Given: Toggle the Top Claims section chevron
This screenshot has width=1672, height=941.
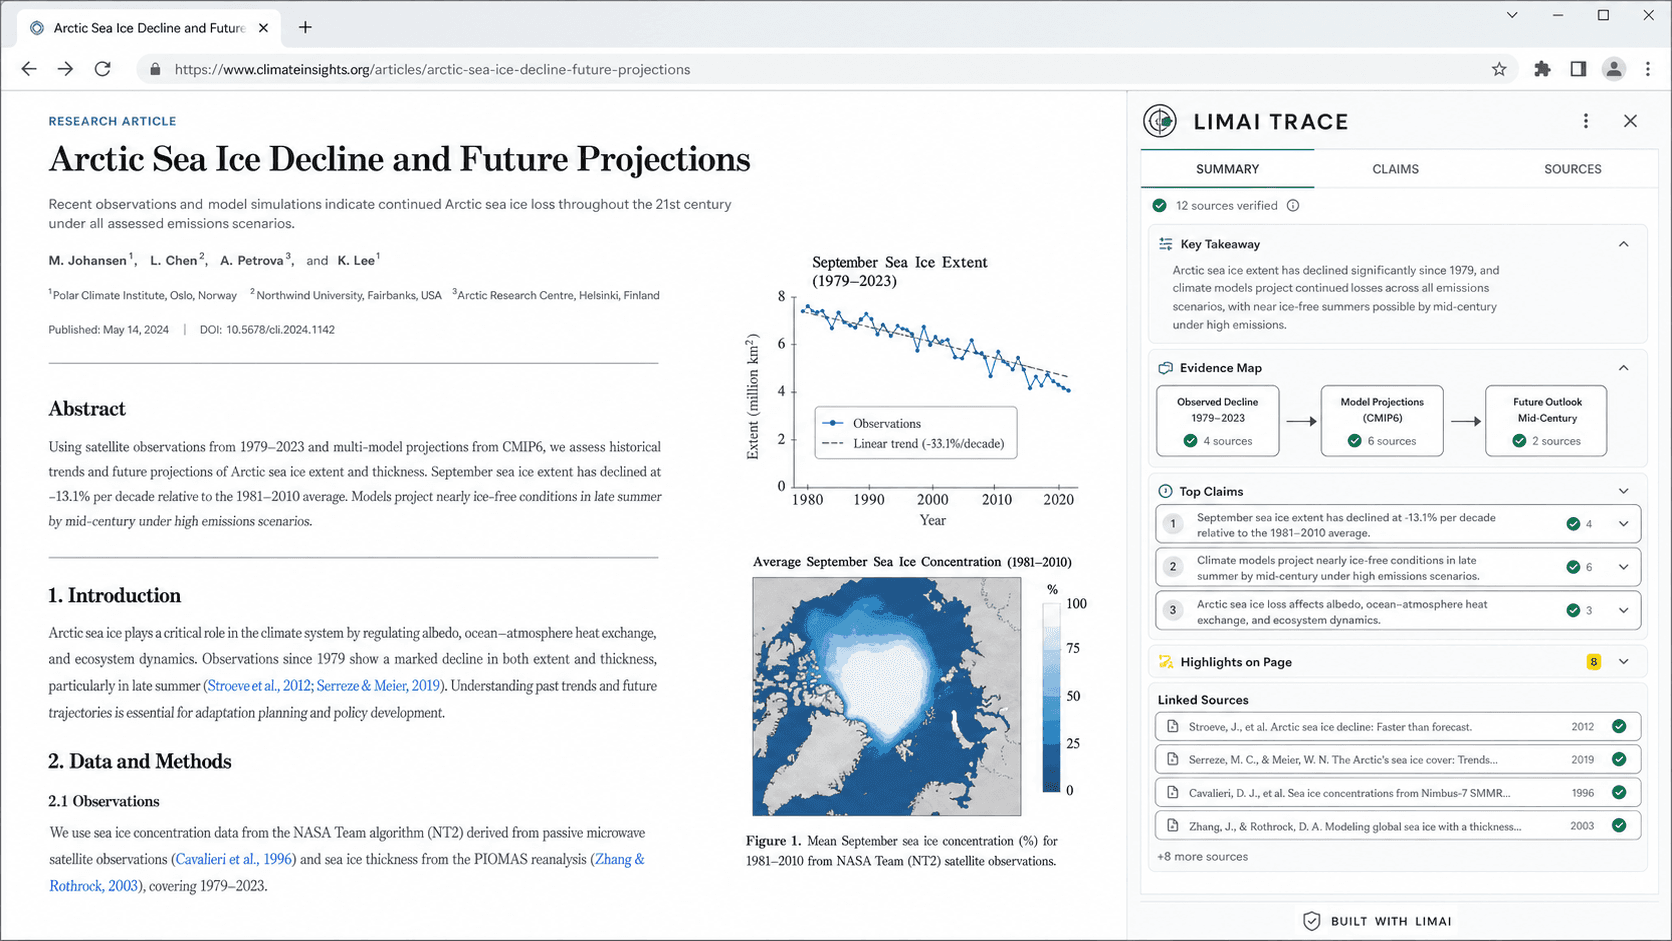Looking at the screenshot, I should [x=1624, y=491].
